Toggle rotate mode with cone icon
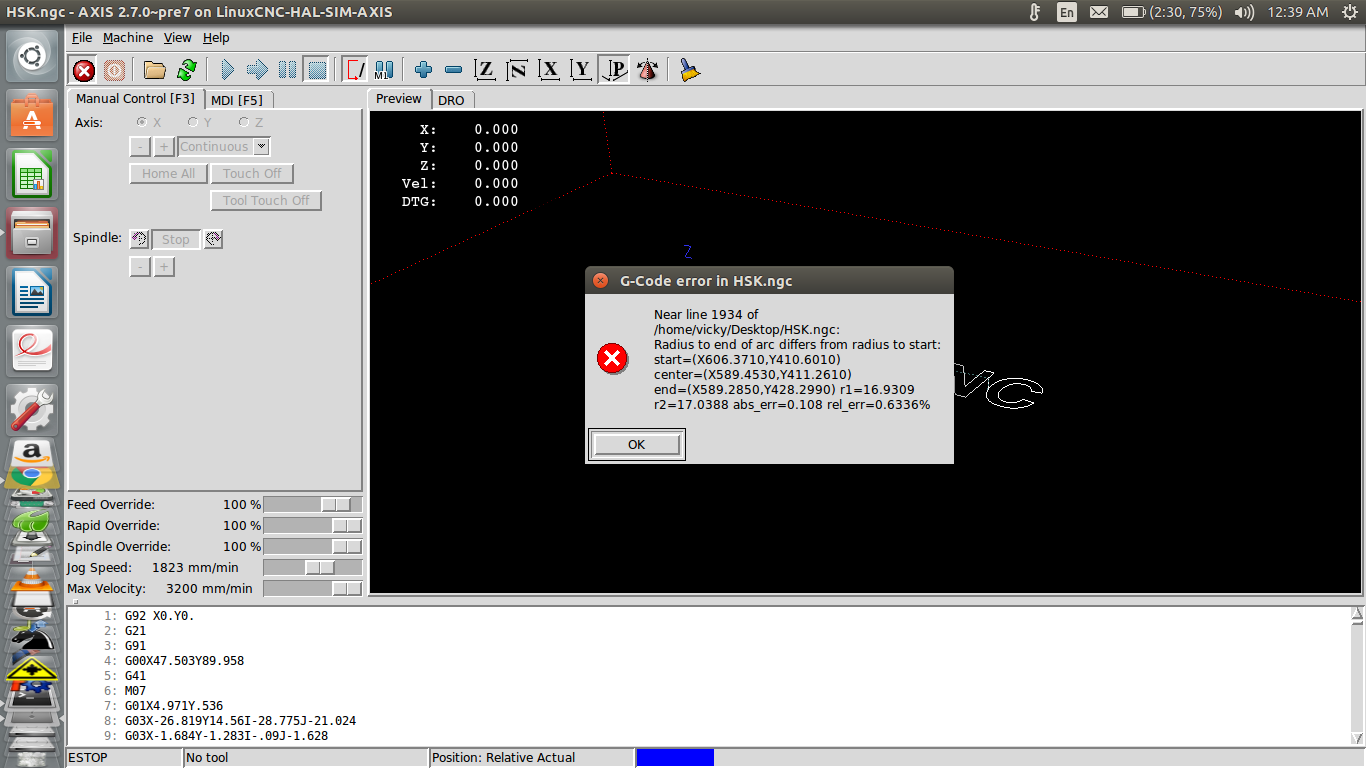The image size is (1366, 768). 647,70
